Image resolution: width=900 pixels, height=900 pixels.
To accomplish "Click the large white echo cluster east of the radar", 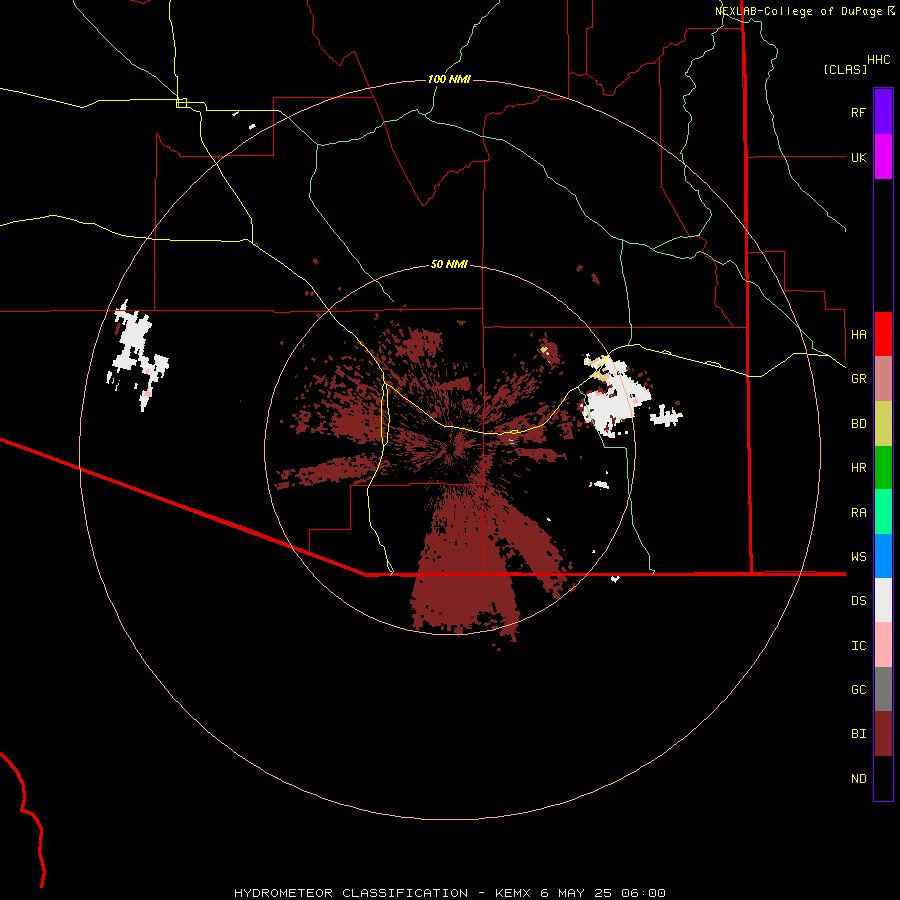I will (617, 394).
